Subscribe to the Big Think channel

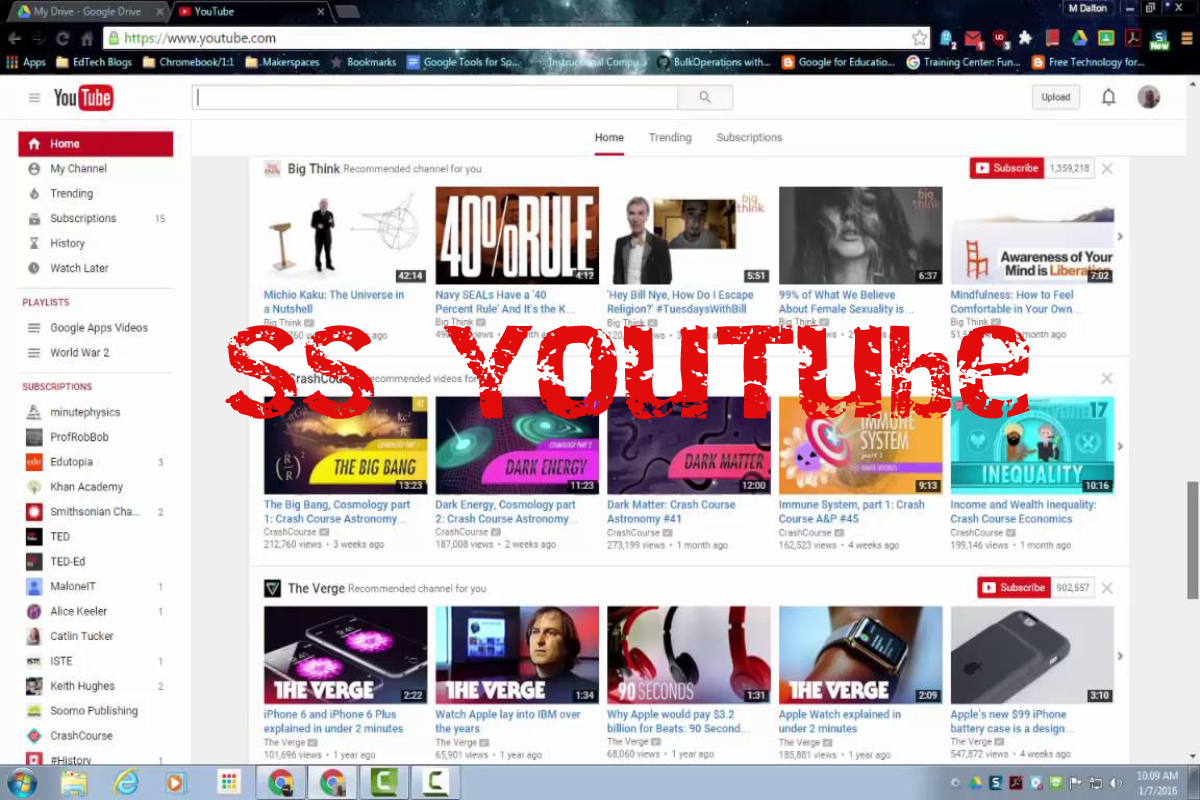1007,168
